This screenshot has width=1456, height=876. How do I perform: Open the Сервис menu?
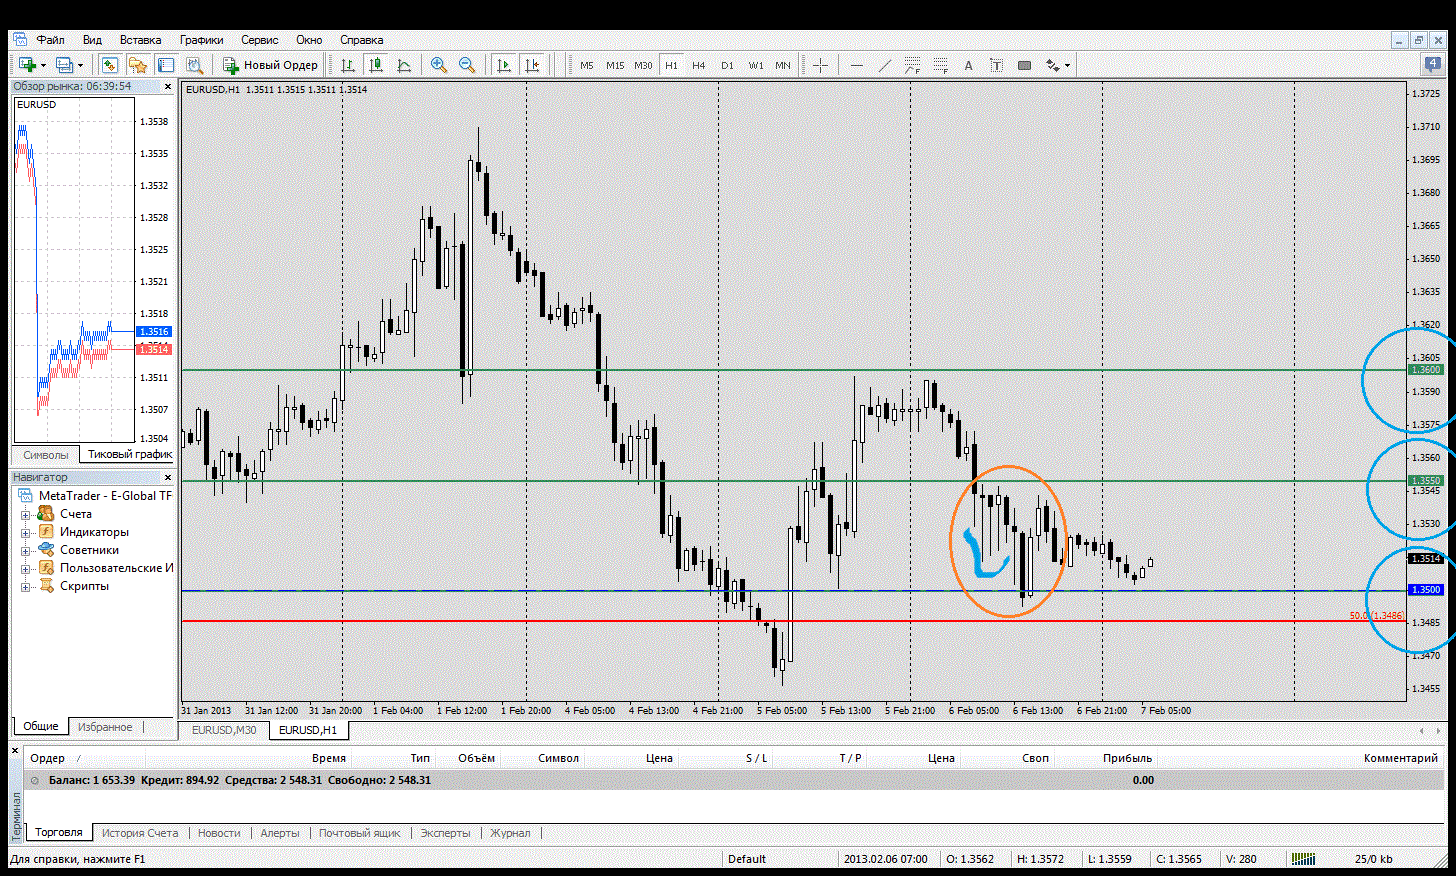click(259, 40)
